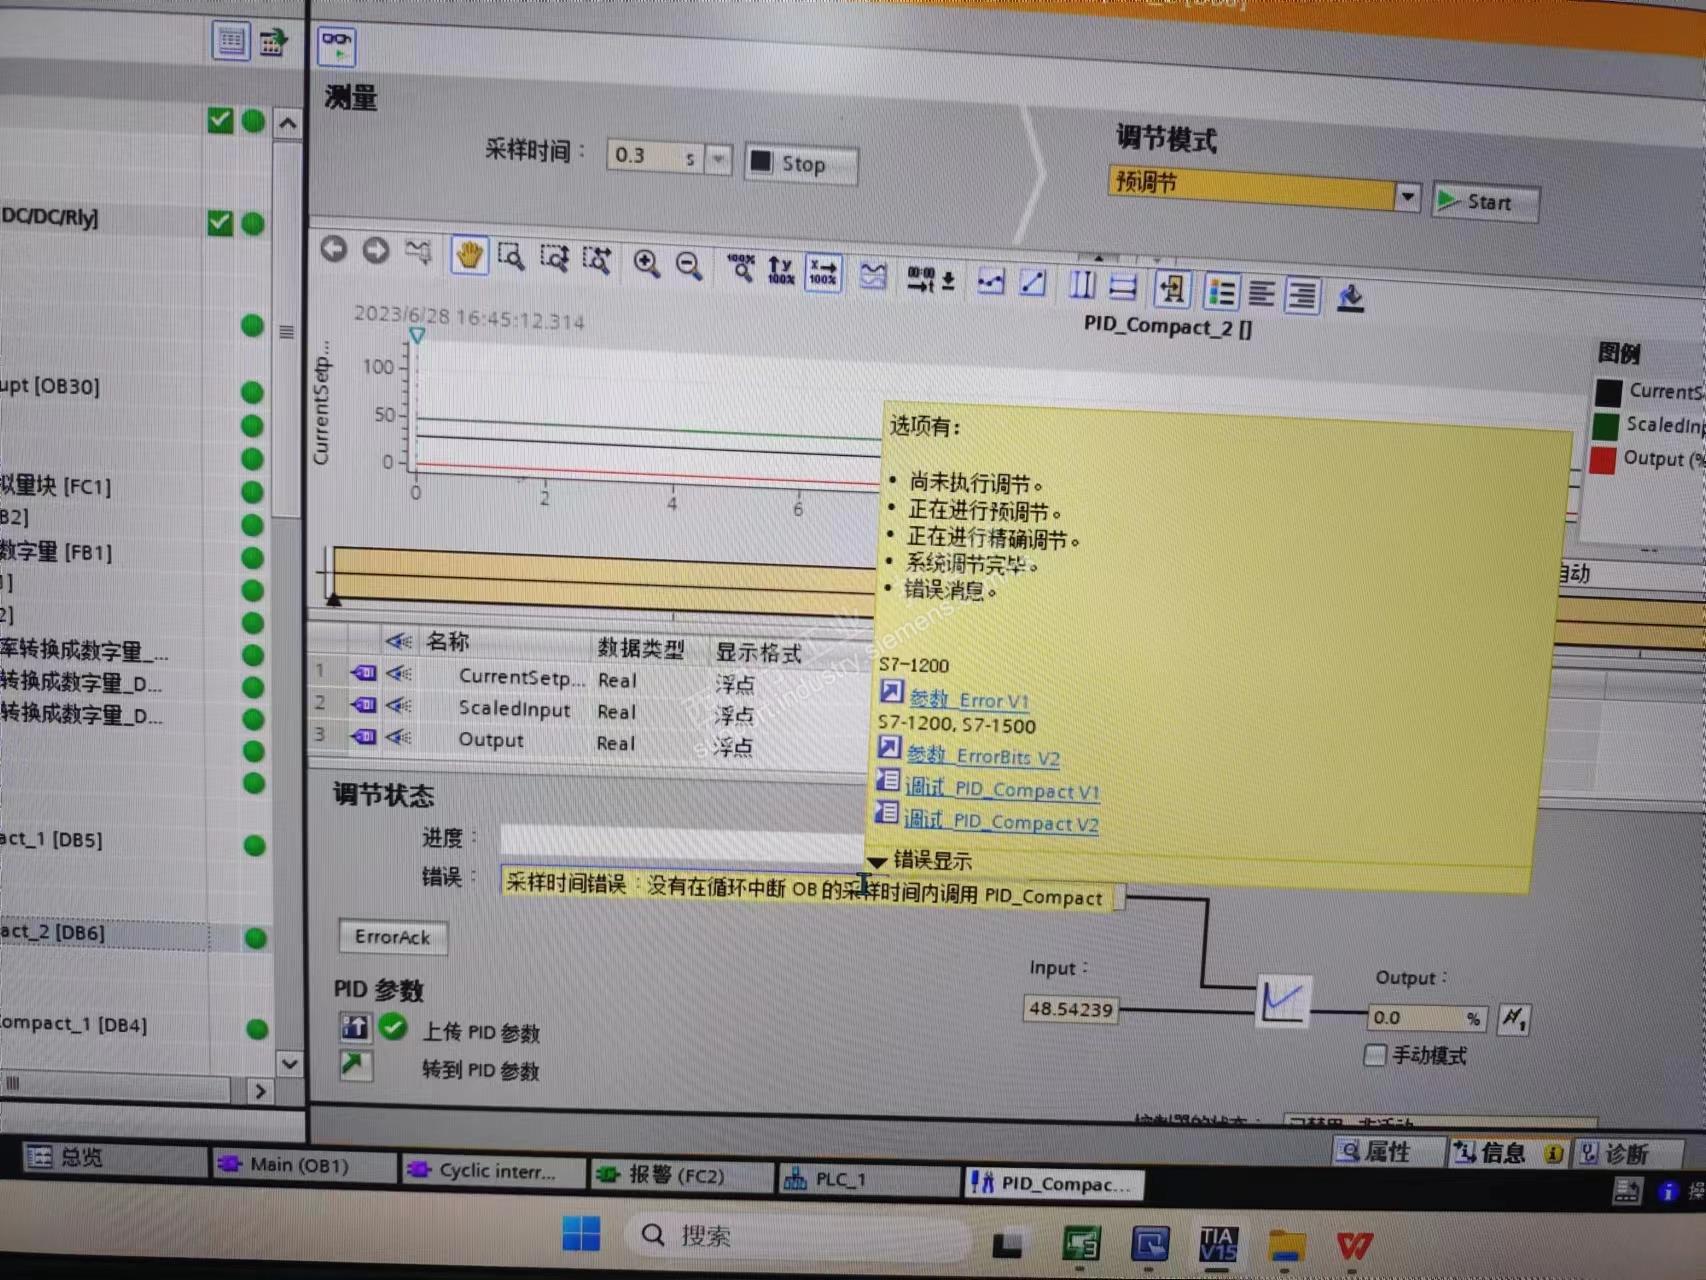
Task: Select the zoom selection magnifier tool
Action: point(511,257)
